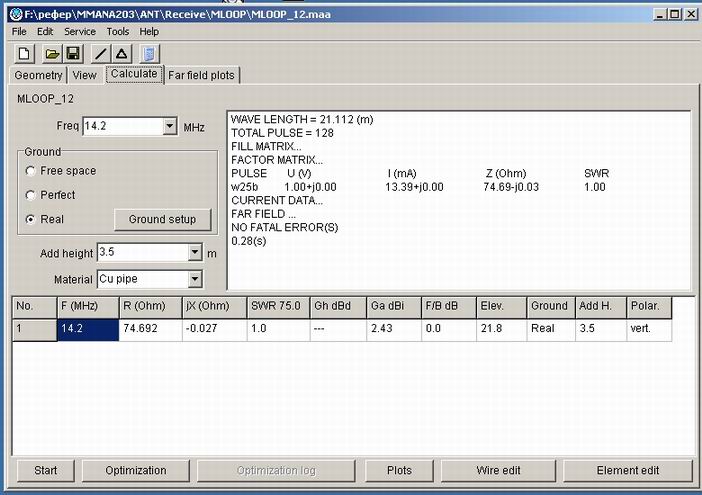Click the MMANA app icon in title bar

click(13, 13)
